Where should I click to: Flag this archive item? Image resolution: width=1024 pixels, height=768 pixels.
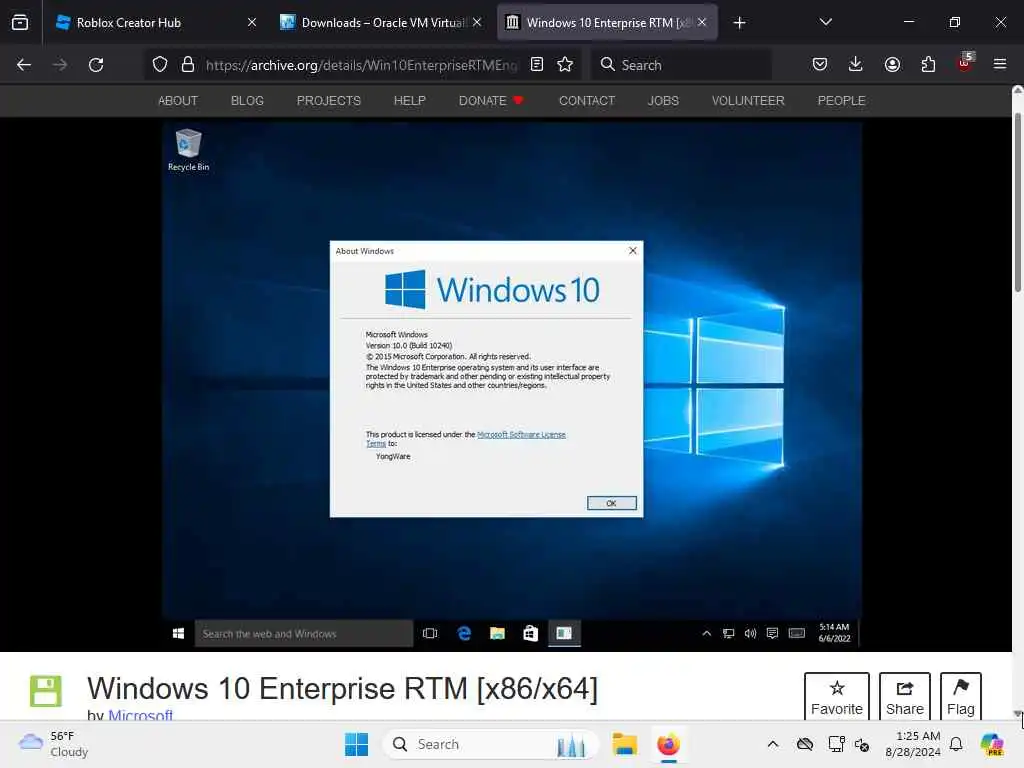coord(961,697)
